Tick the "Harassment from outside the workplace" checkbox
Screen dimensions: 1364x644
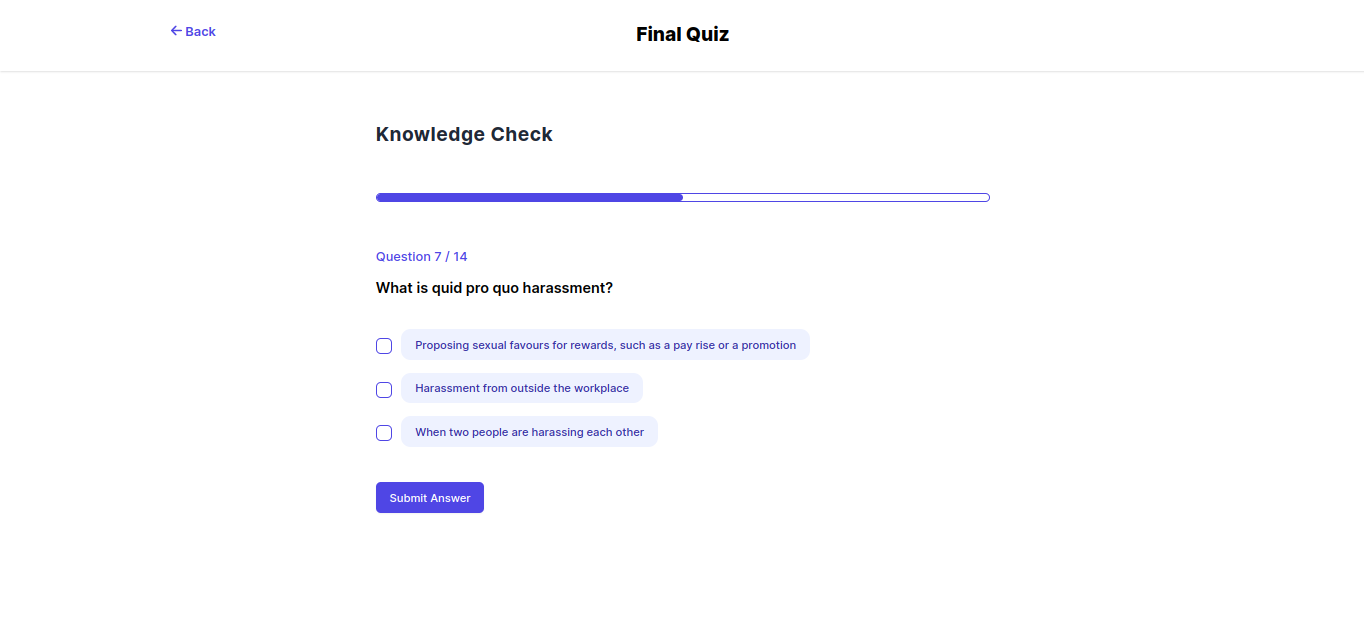384,390
